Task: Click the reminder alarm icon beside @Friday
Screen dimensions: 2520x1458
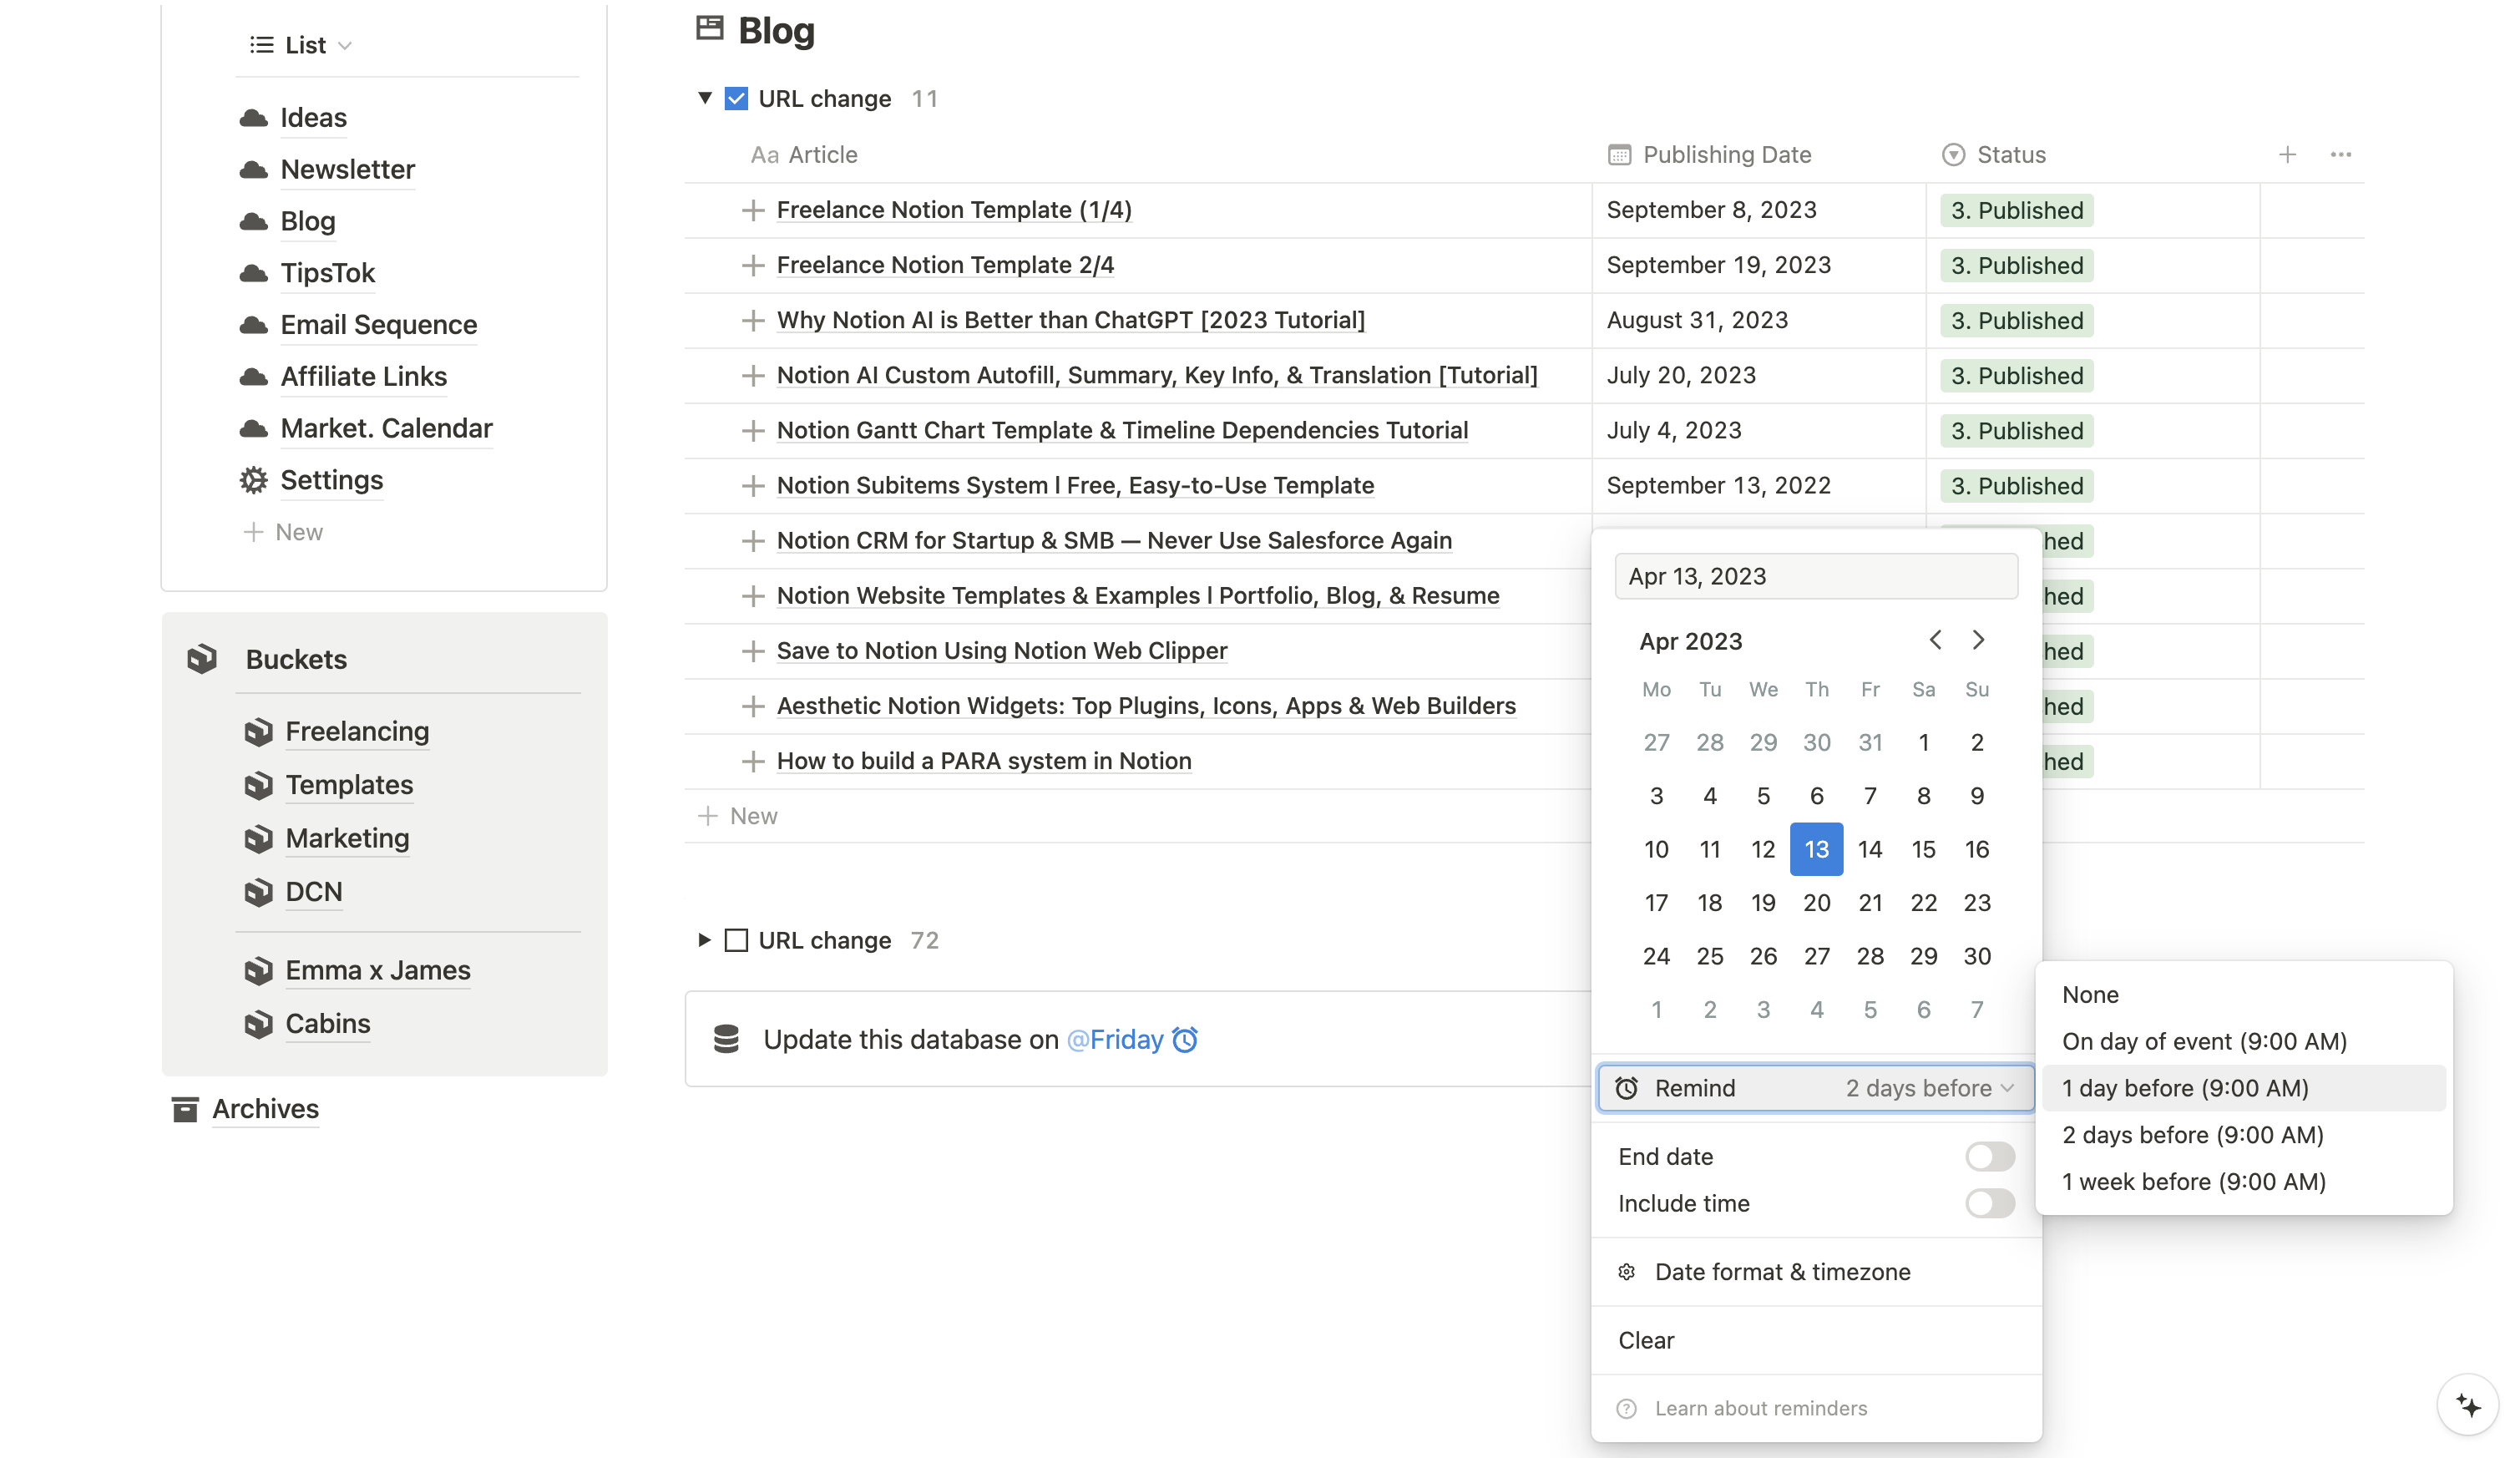Action: 1185,1040
